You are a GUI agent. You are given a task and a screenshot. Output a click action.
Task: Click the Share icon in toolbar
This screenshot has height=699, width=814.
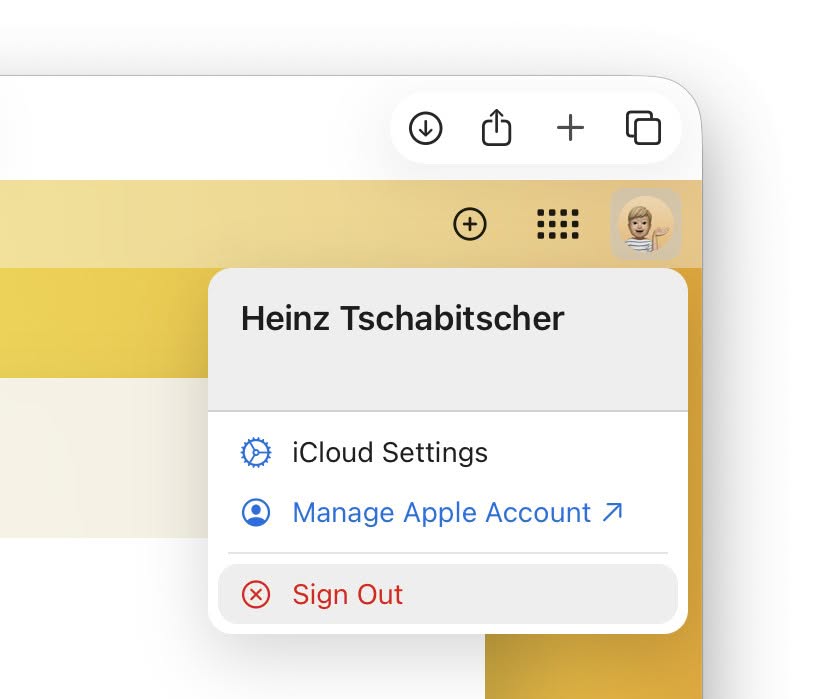(x=496, y=127)
